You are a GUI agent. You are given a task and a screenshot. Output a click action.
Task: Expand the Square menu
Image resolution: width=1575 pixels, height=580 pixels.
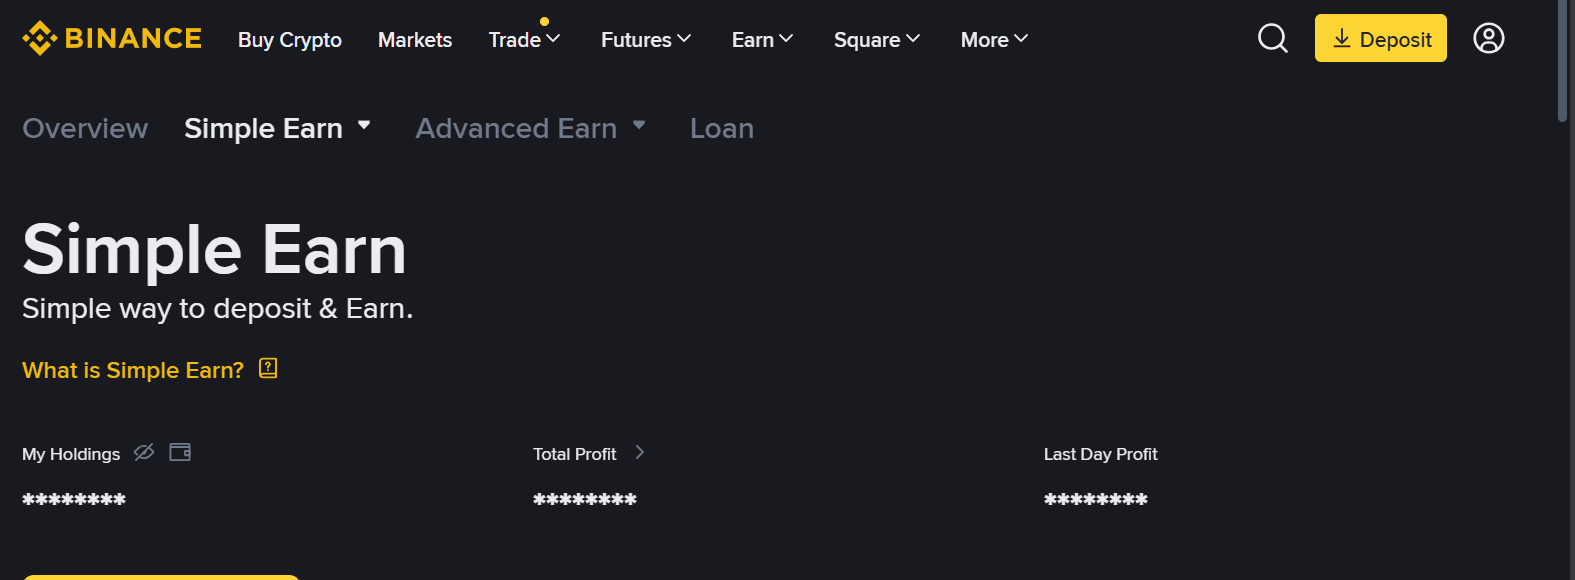[877, 40]
